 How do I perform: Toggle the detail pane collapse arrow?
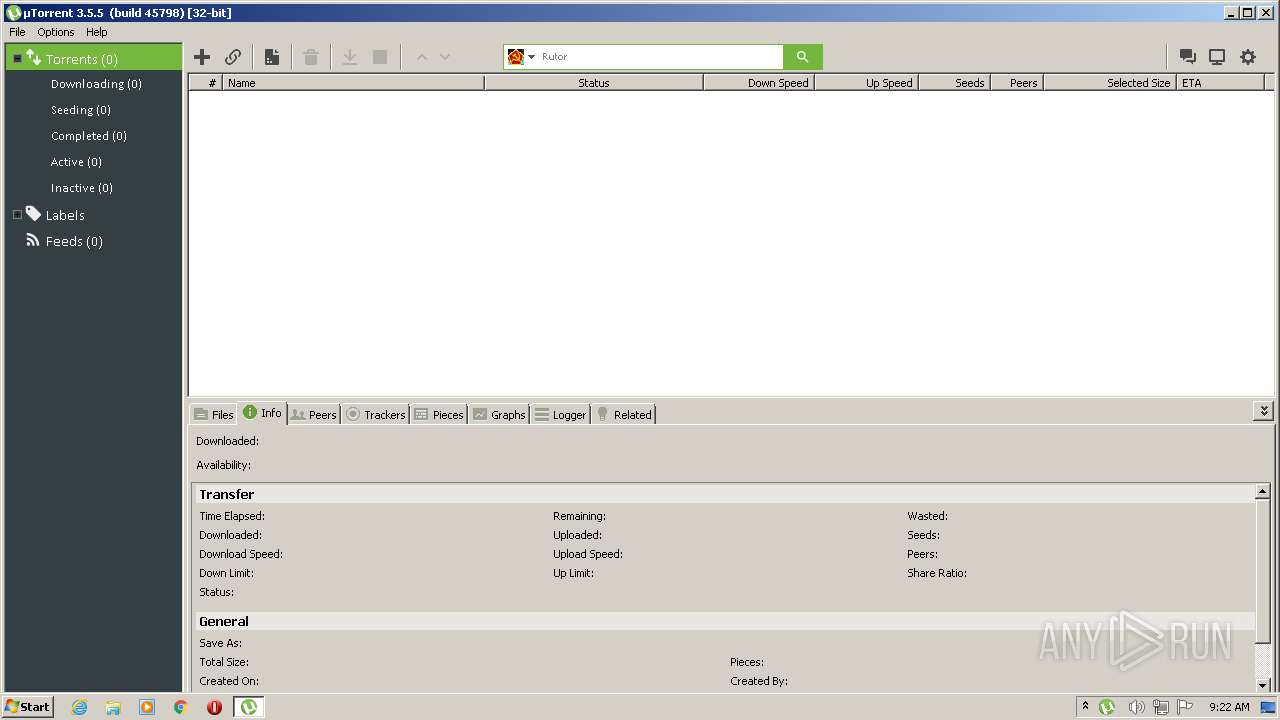[1264, 411]
